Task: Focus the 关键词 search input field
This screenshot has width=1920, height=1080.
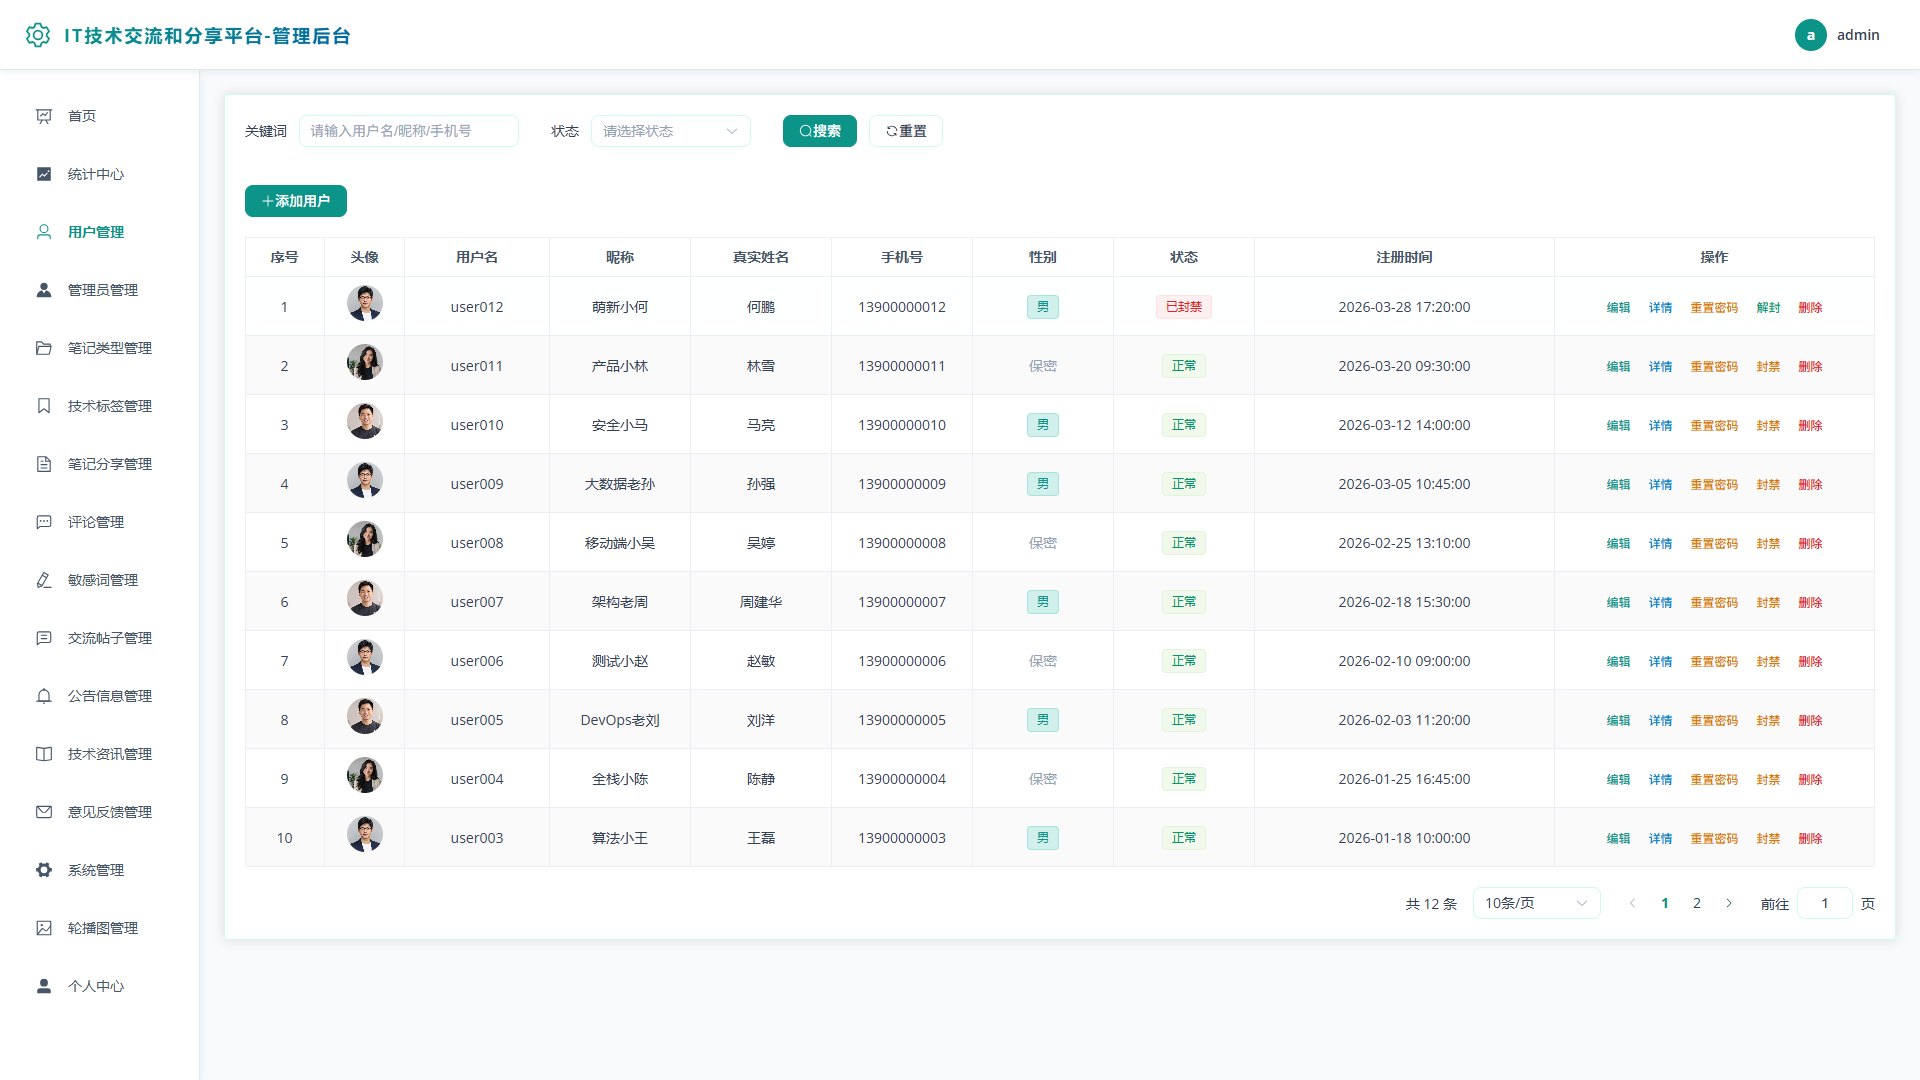Action: coord(409,131)
